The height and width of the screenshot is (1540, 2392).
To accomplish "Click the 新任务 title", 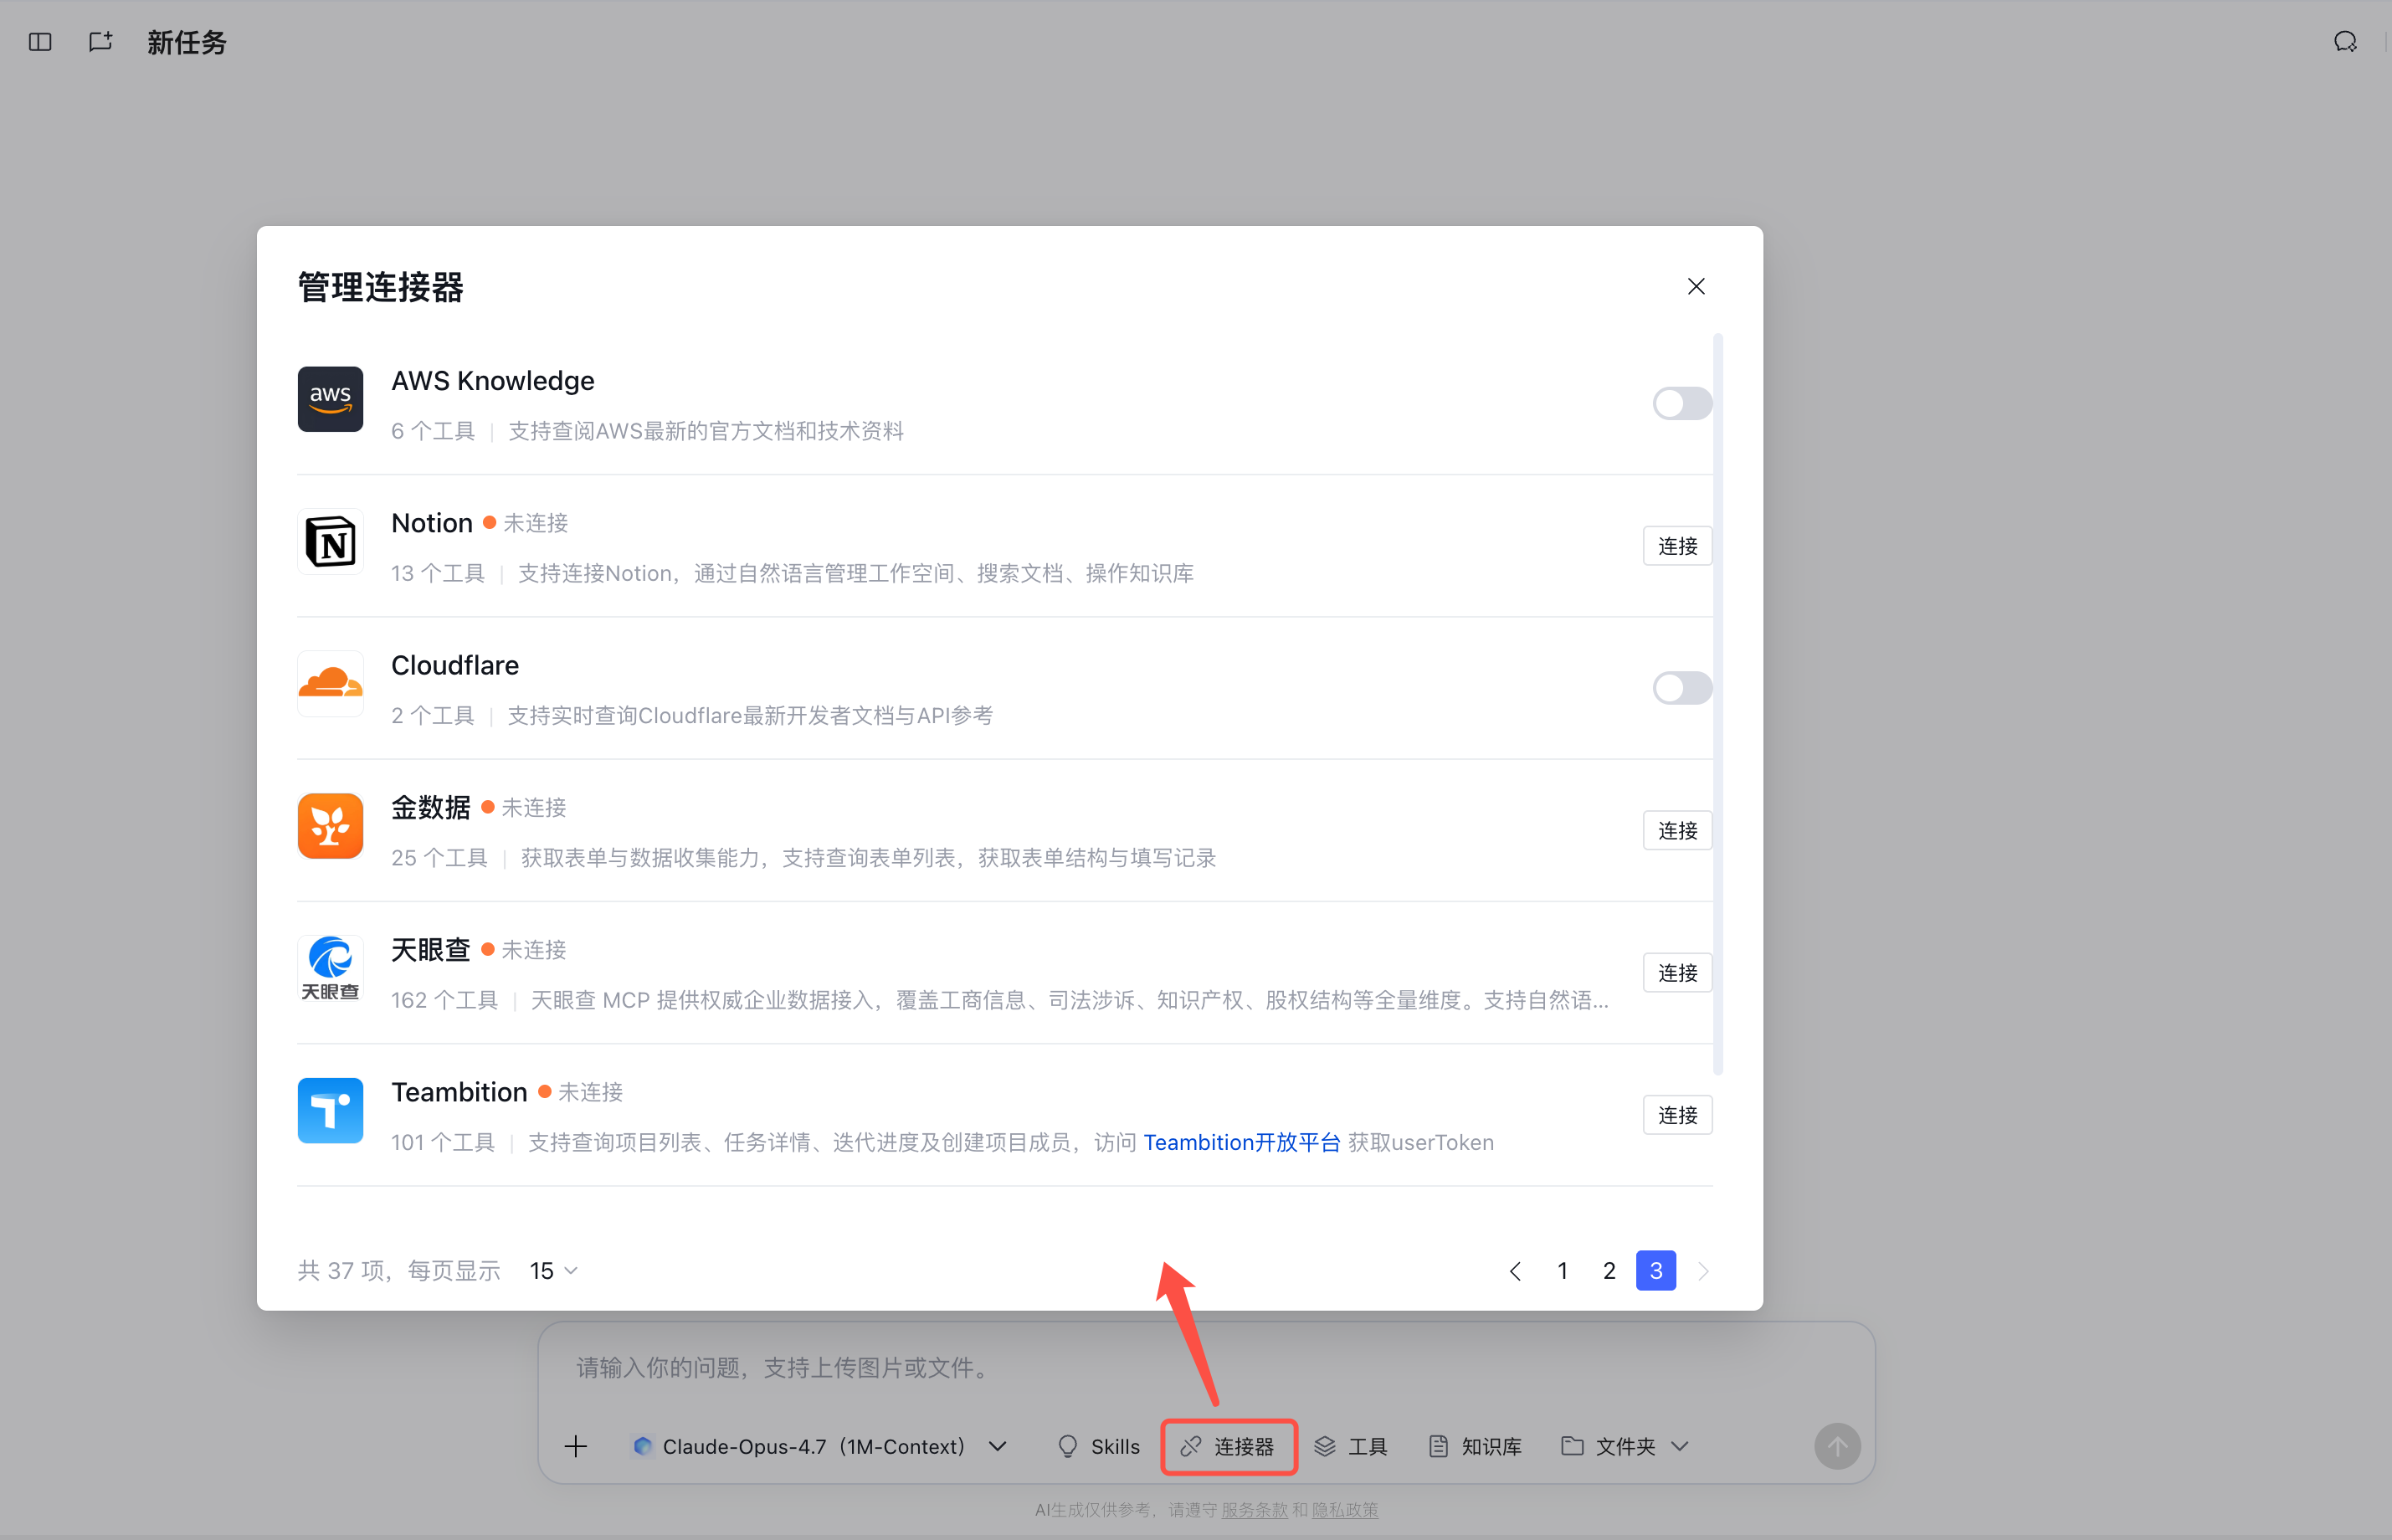I will [187, 42].
